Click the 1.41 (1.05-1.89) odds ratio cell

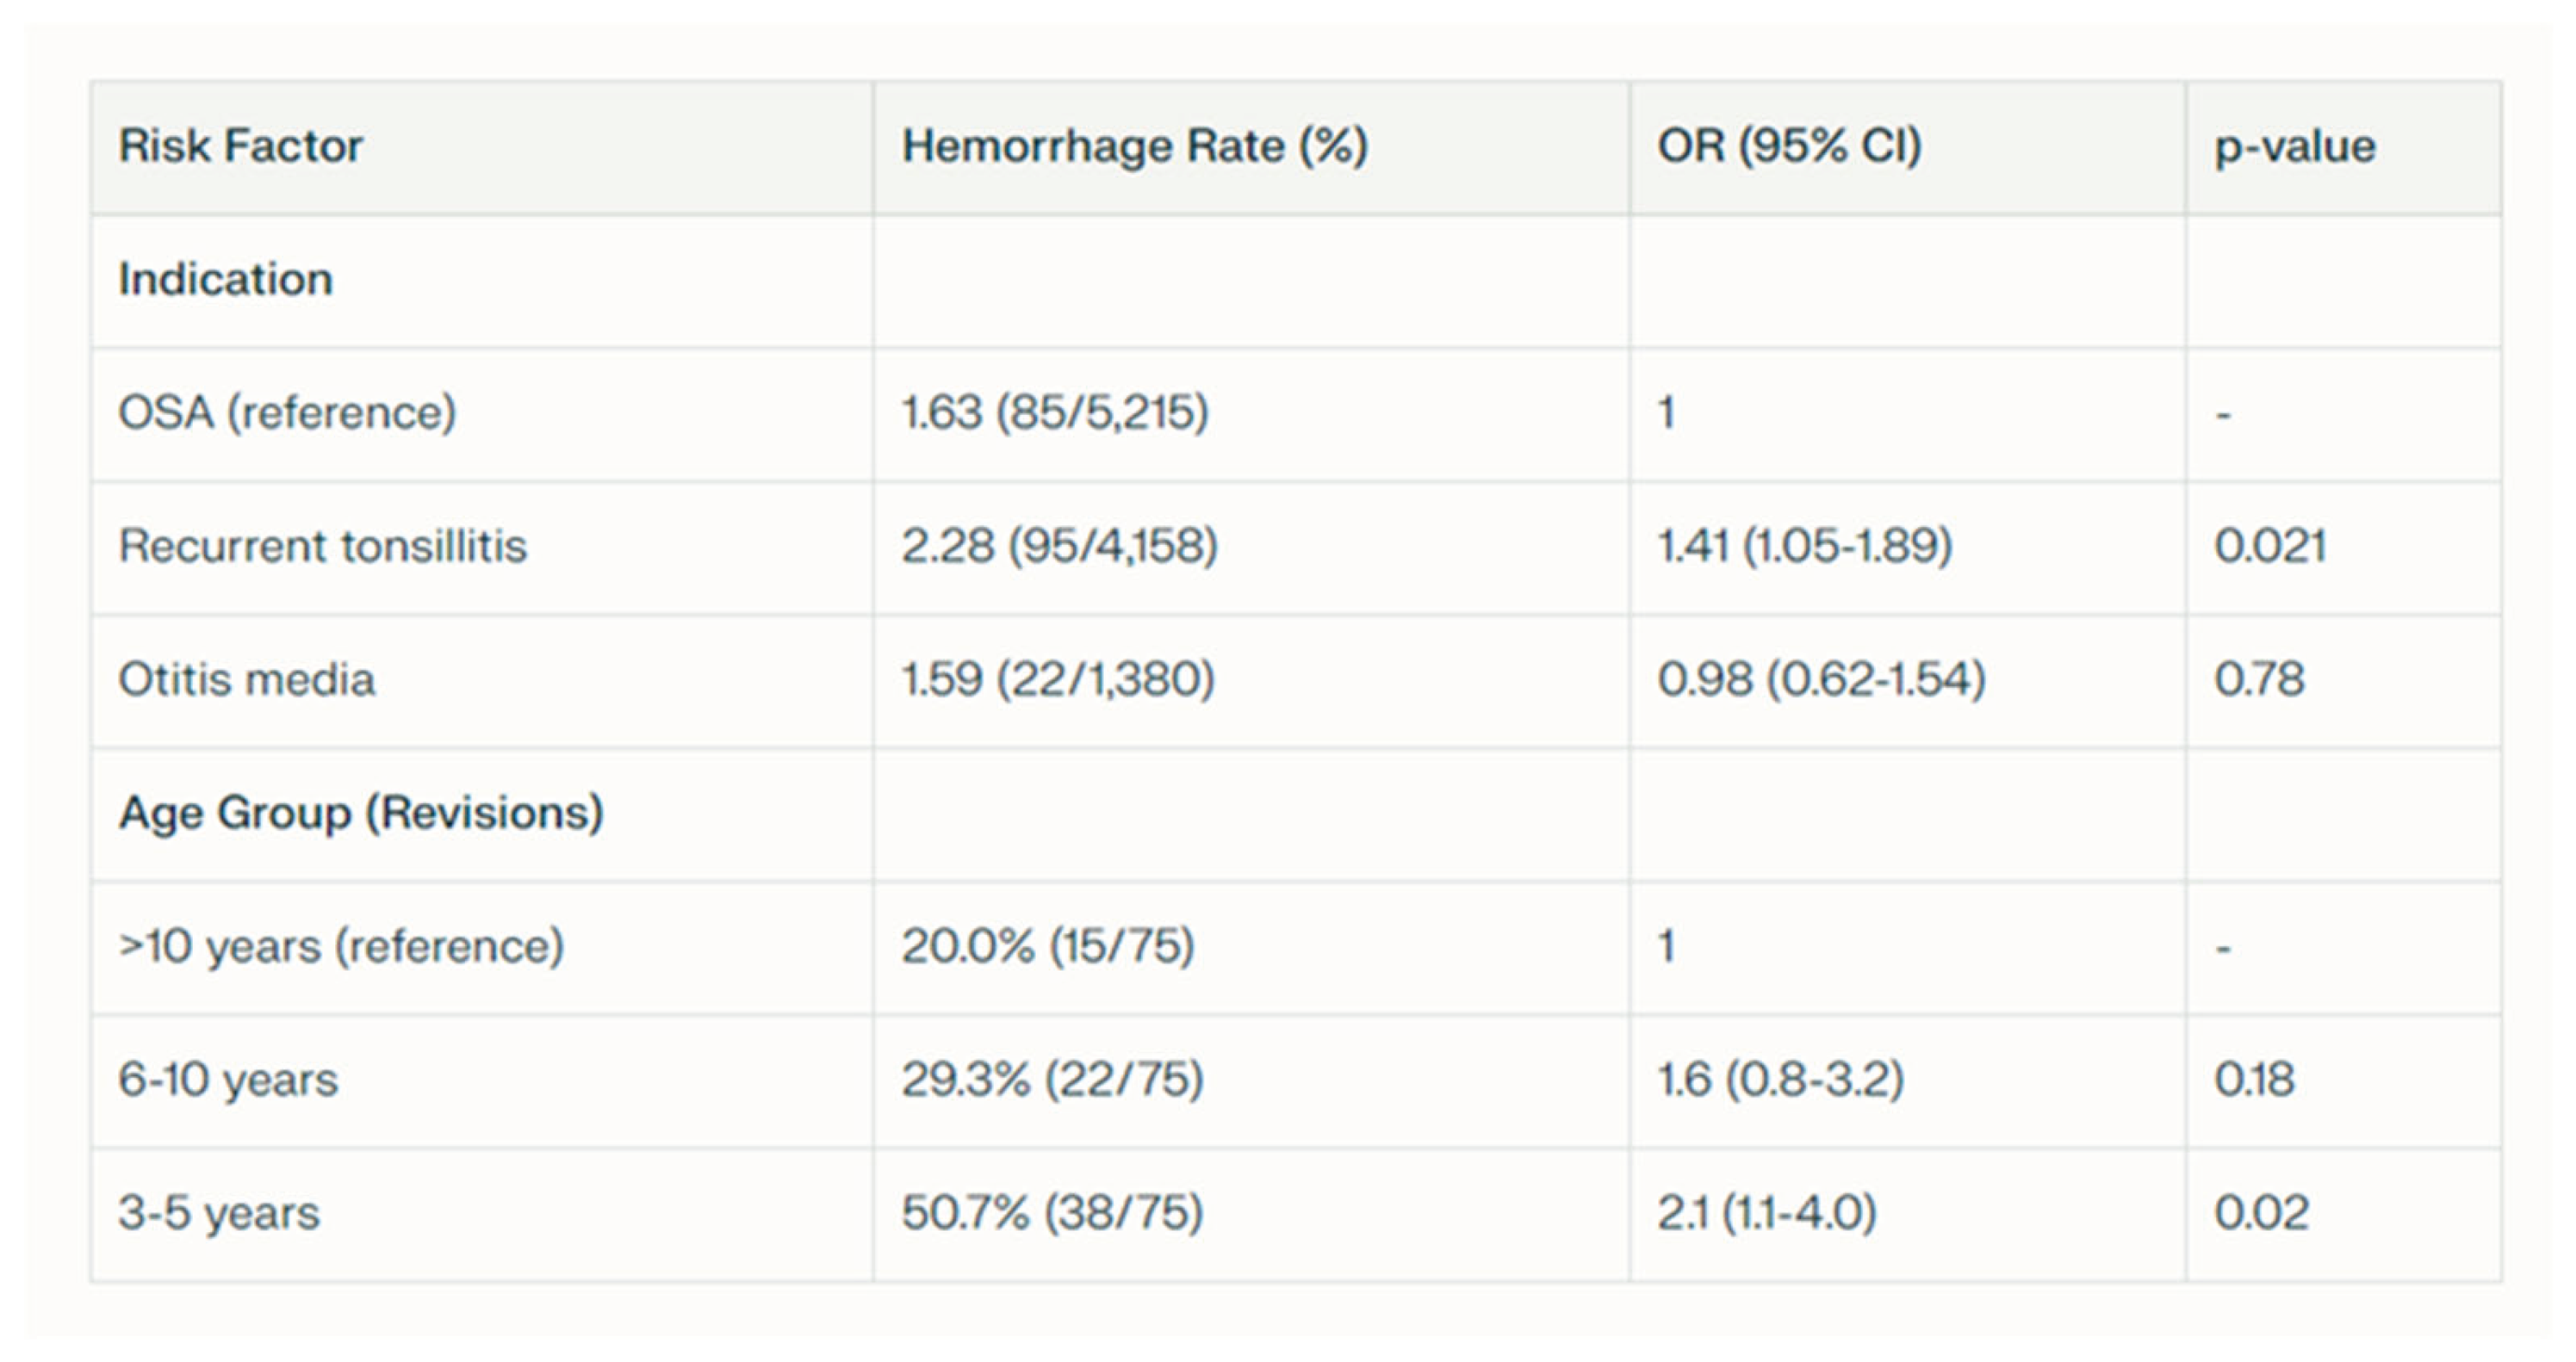[1804, 546]
